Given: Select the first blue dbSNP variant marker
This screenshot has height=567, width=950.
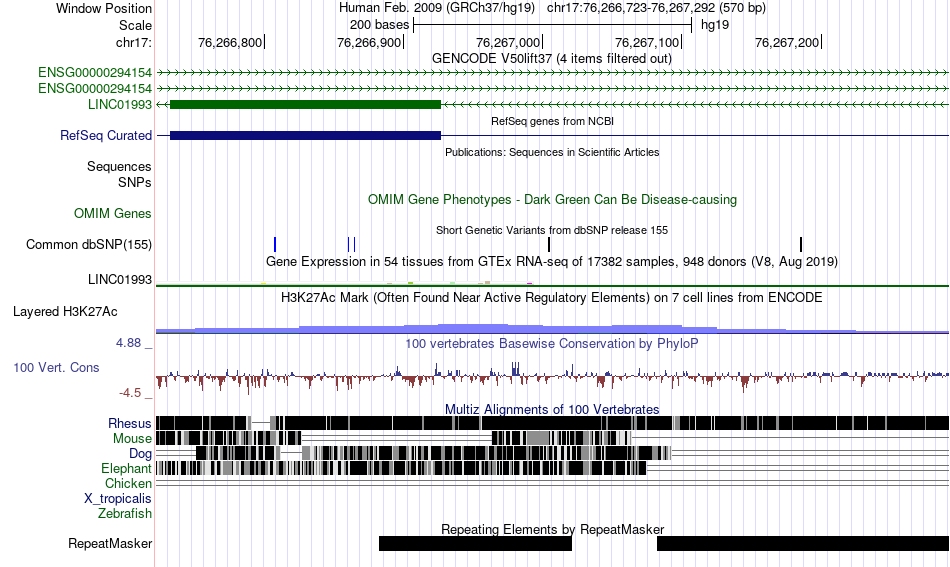Looking at the screenshot, I should tap(275, 245).
